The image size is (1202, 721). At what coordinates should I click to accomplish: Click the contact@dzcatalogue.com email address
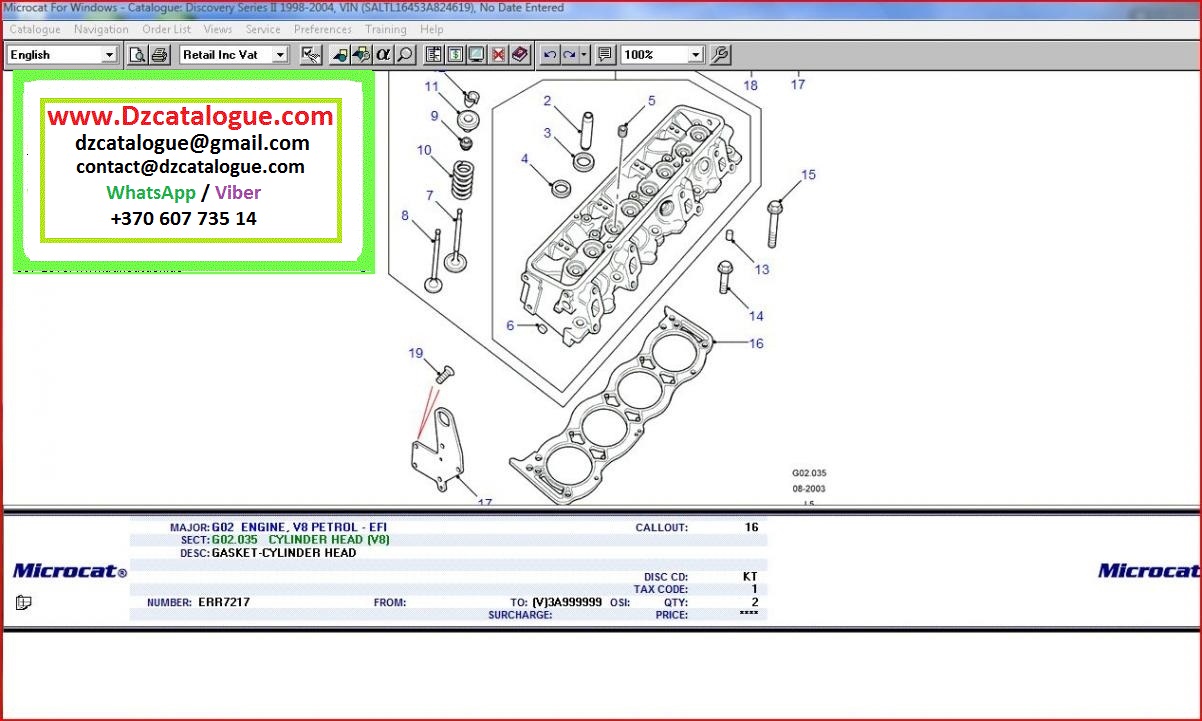coord(190,167)
